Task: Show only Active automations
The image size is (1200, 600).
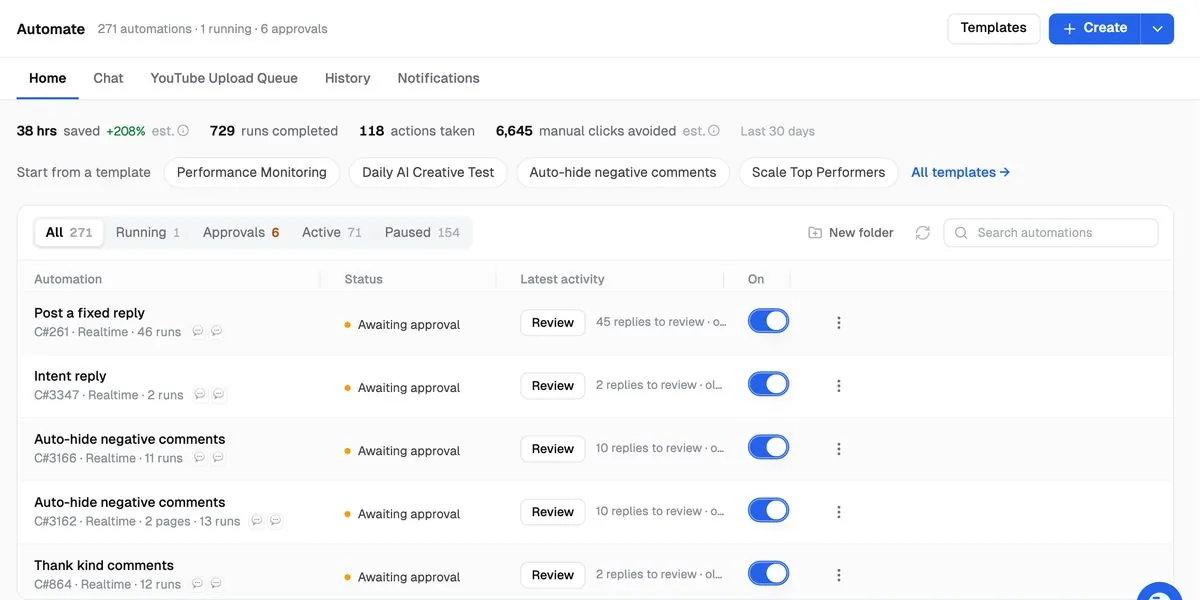Action: point(332,232)
